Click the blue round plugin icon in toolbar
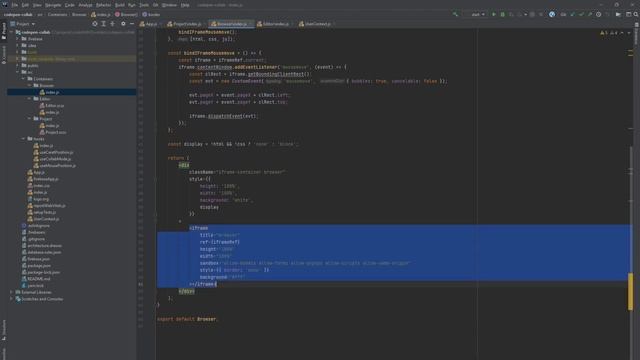Viewport: 640px width, 360px height. (x=552, y=14)
